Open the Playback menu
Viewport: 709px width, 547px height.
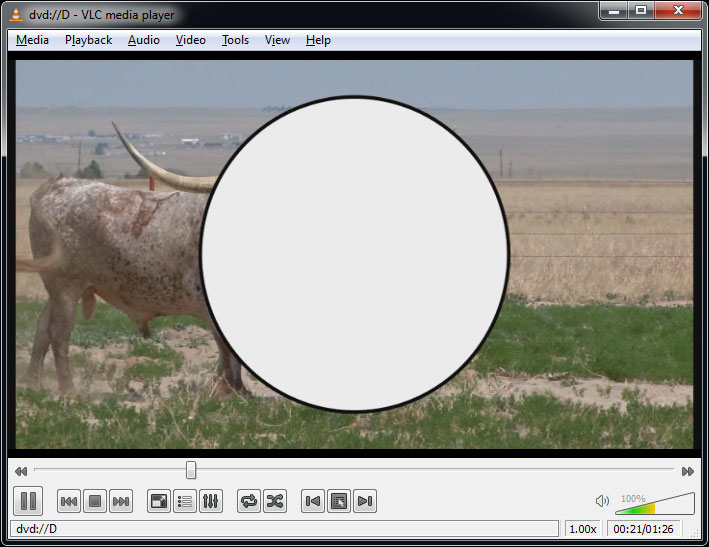point(88,40)
